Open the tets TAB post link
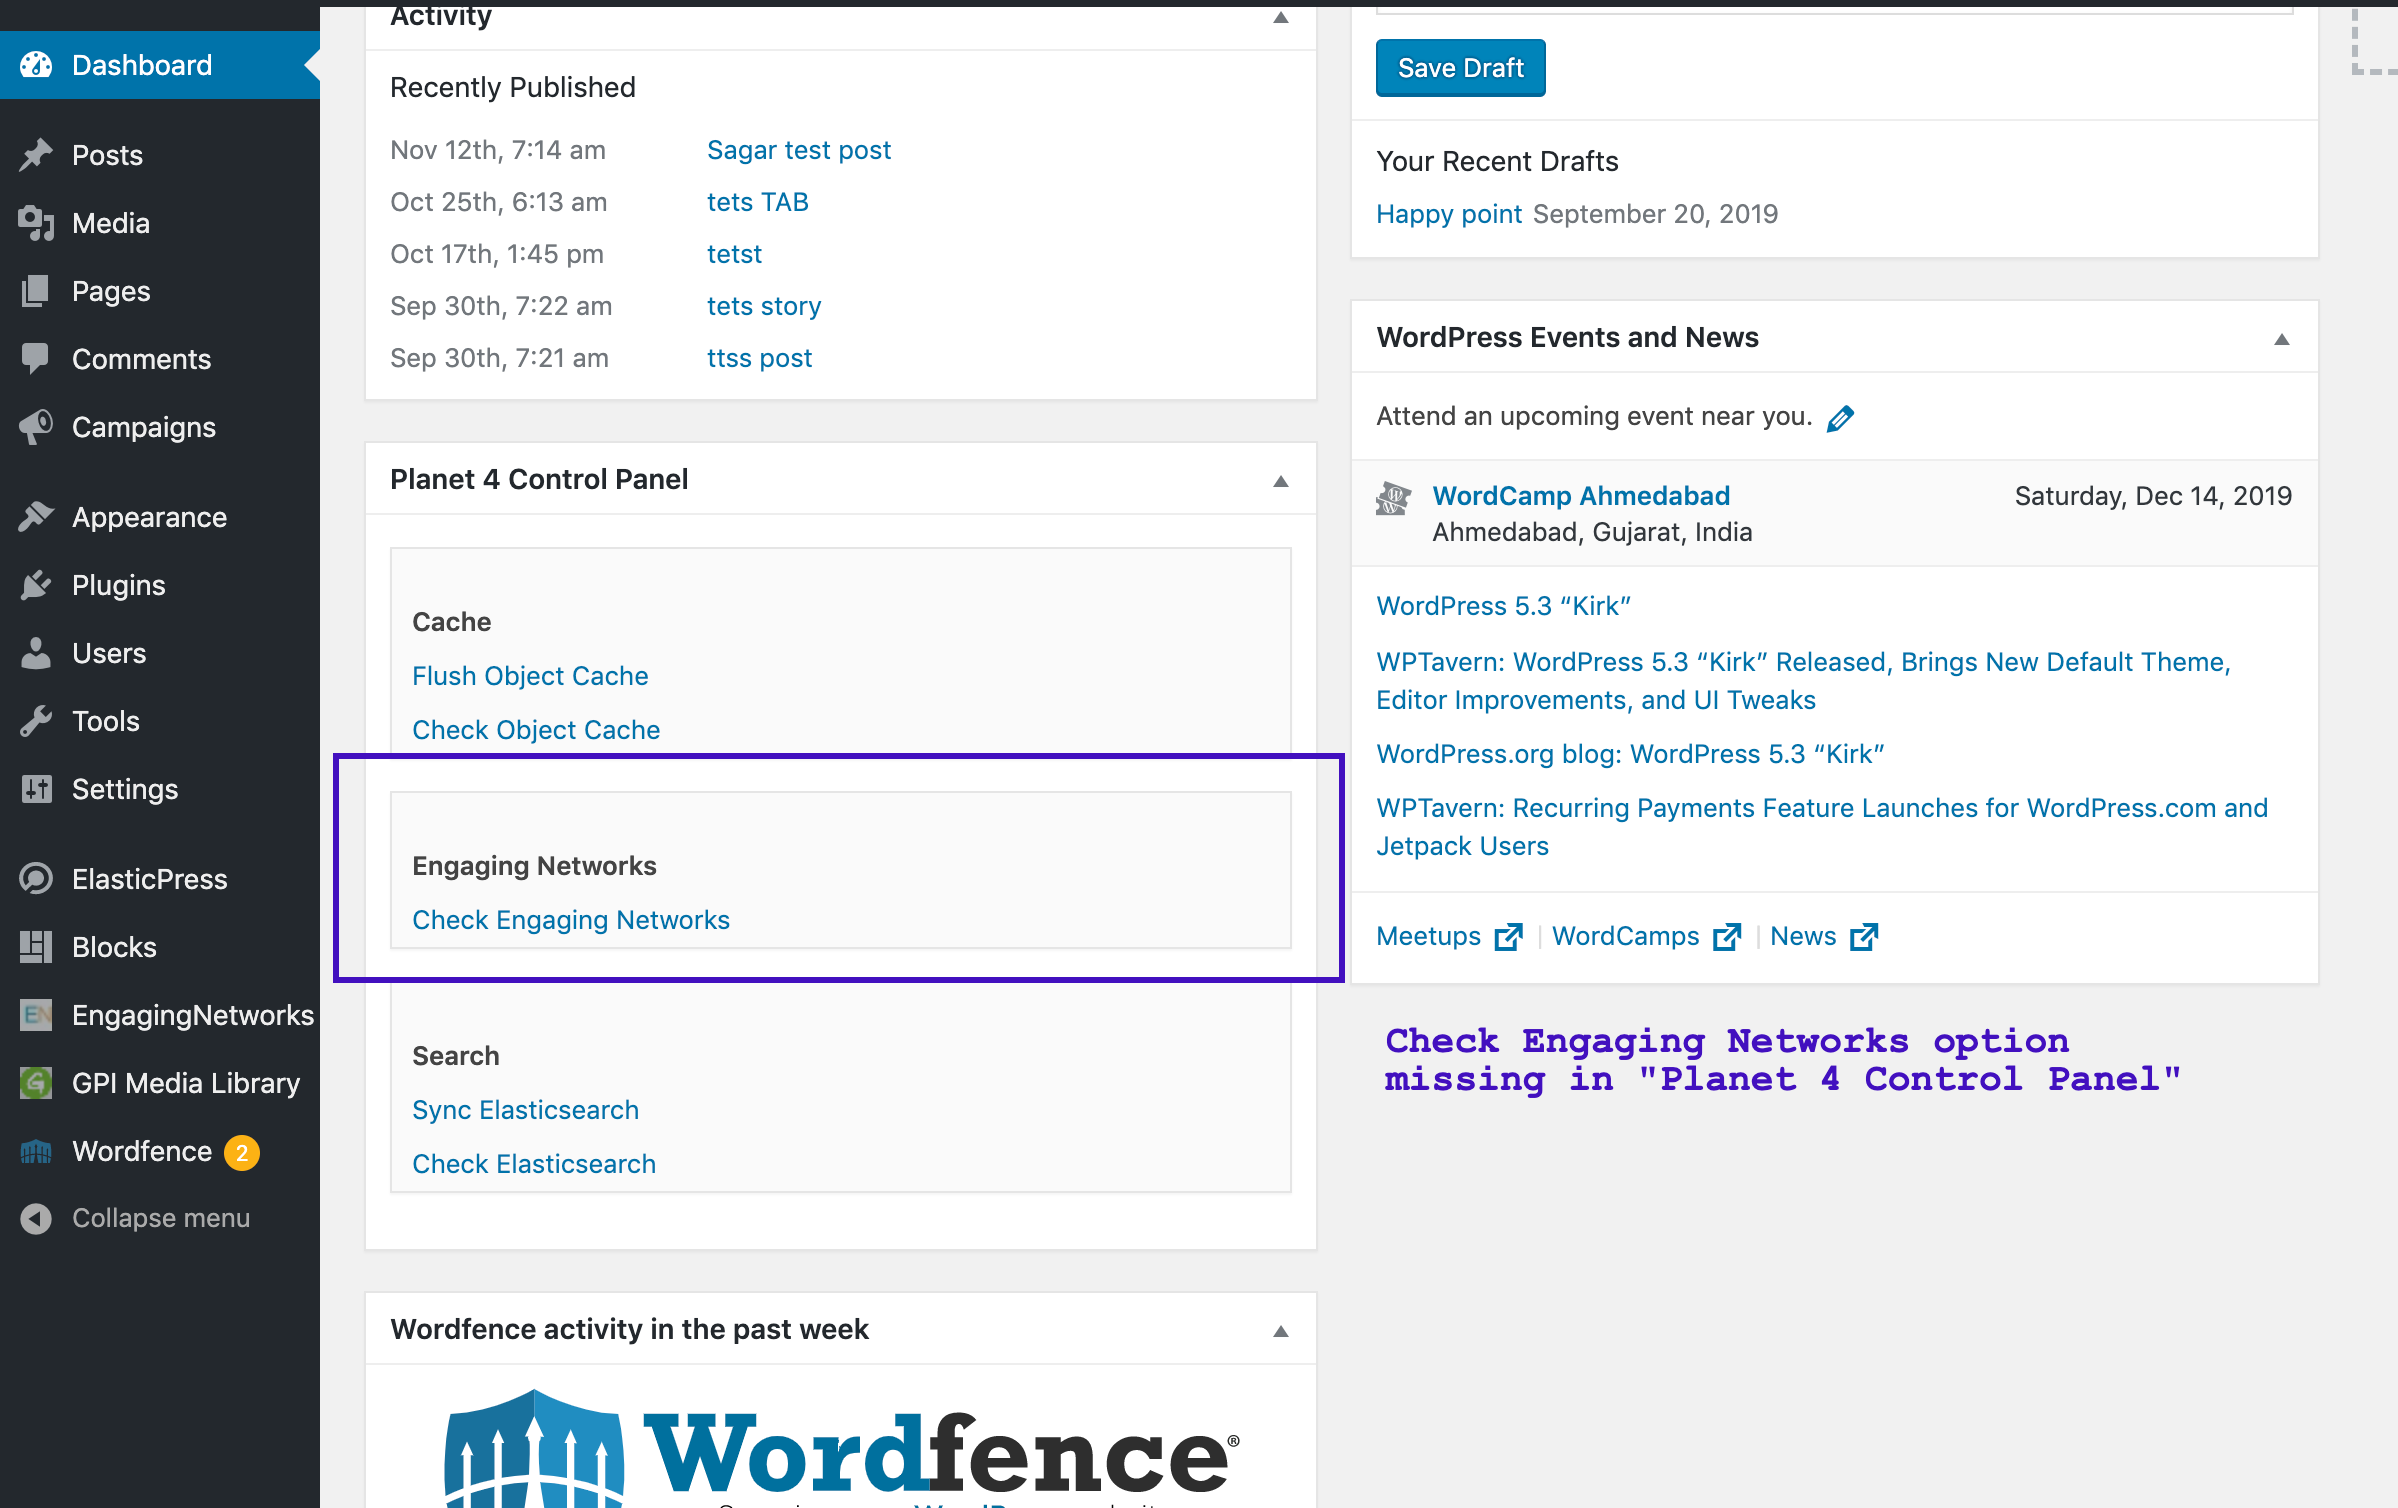The width and height of the screenshot is (2398, 1508). [x=757, y=202]
